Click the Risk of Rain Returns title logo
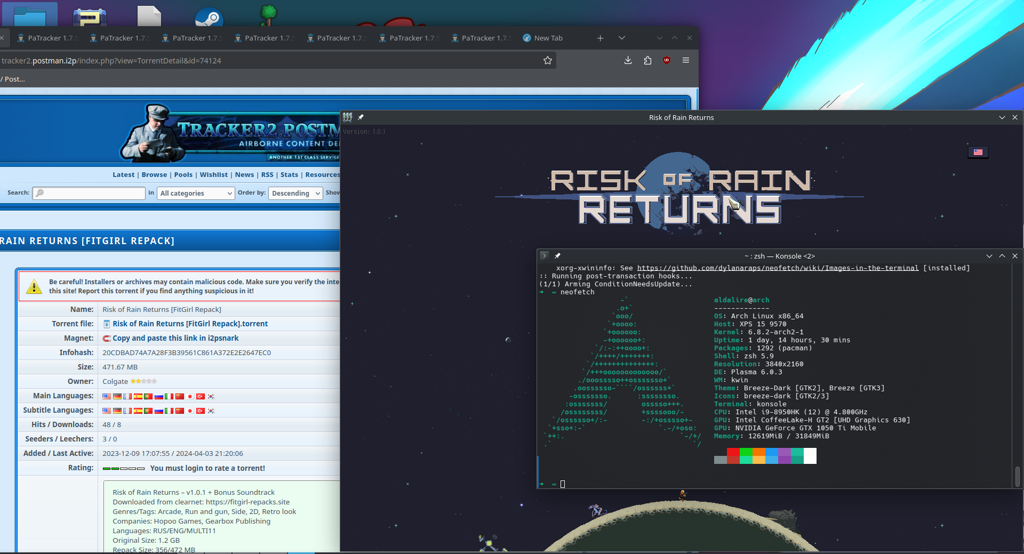 [x=680, y=195]
